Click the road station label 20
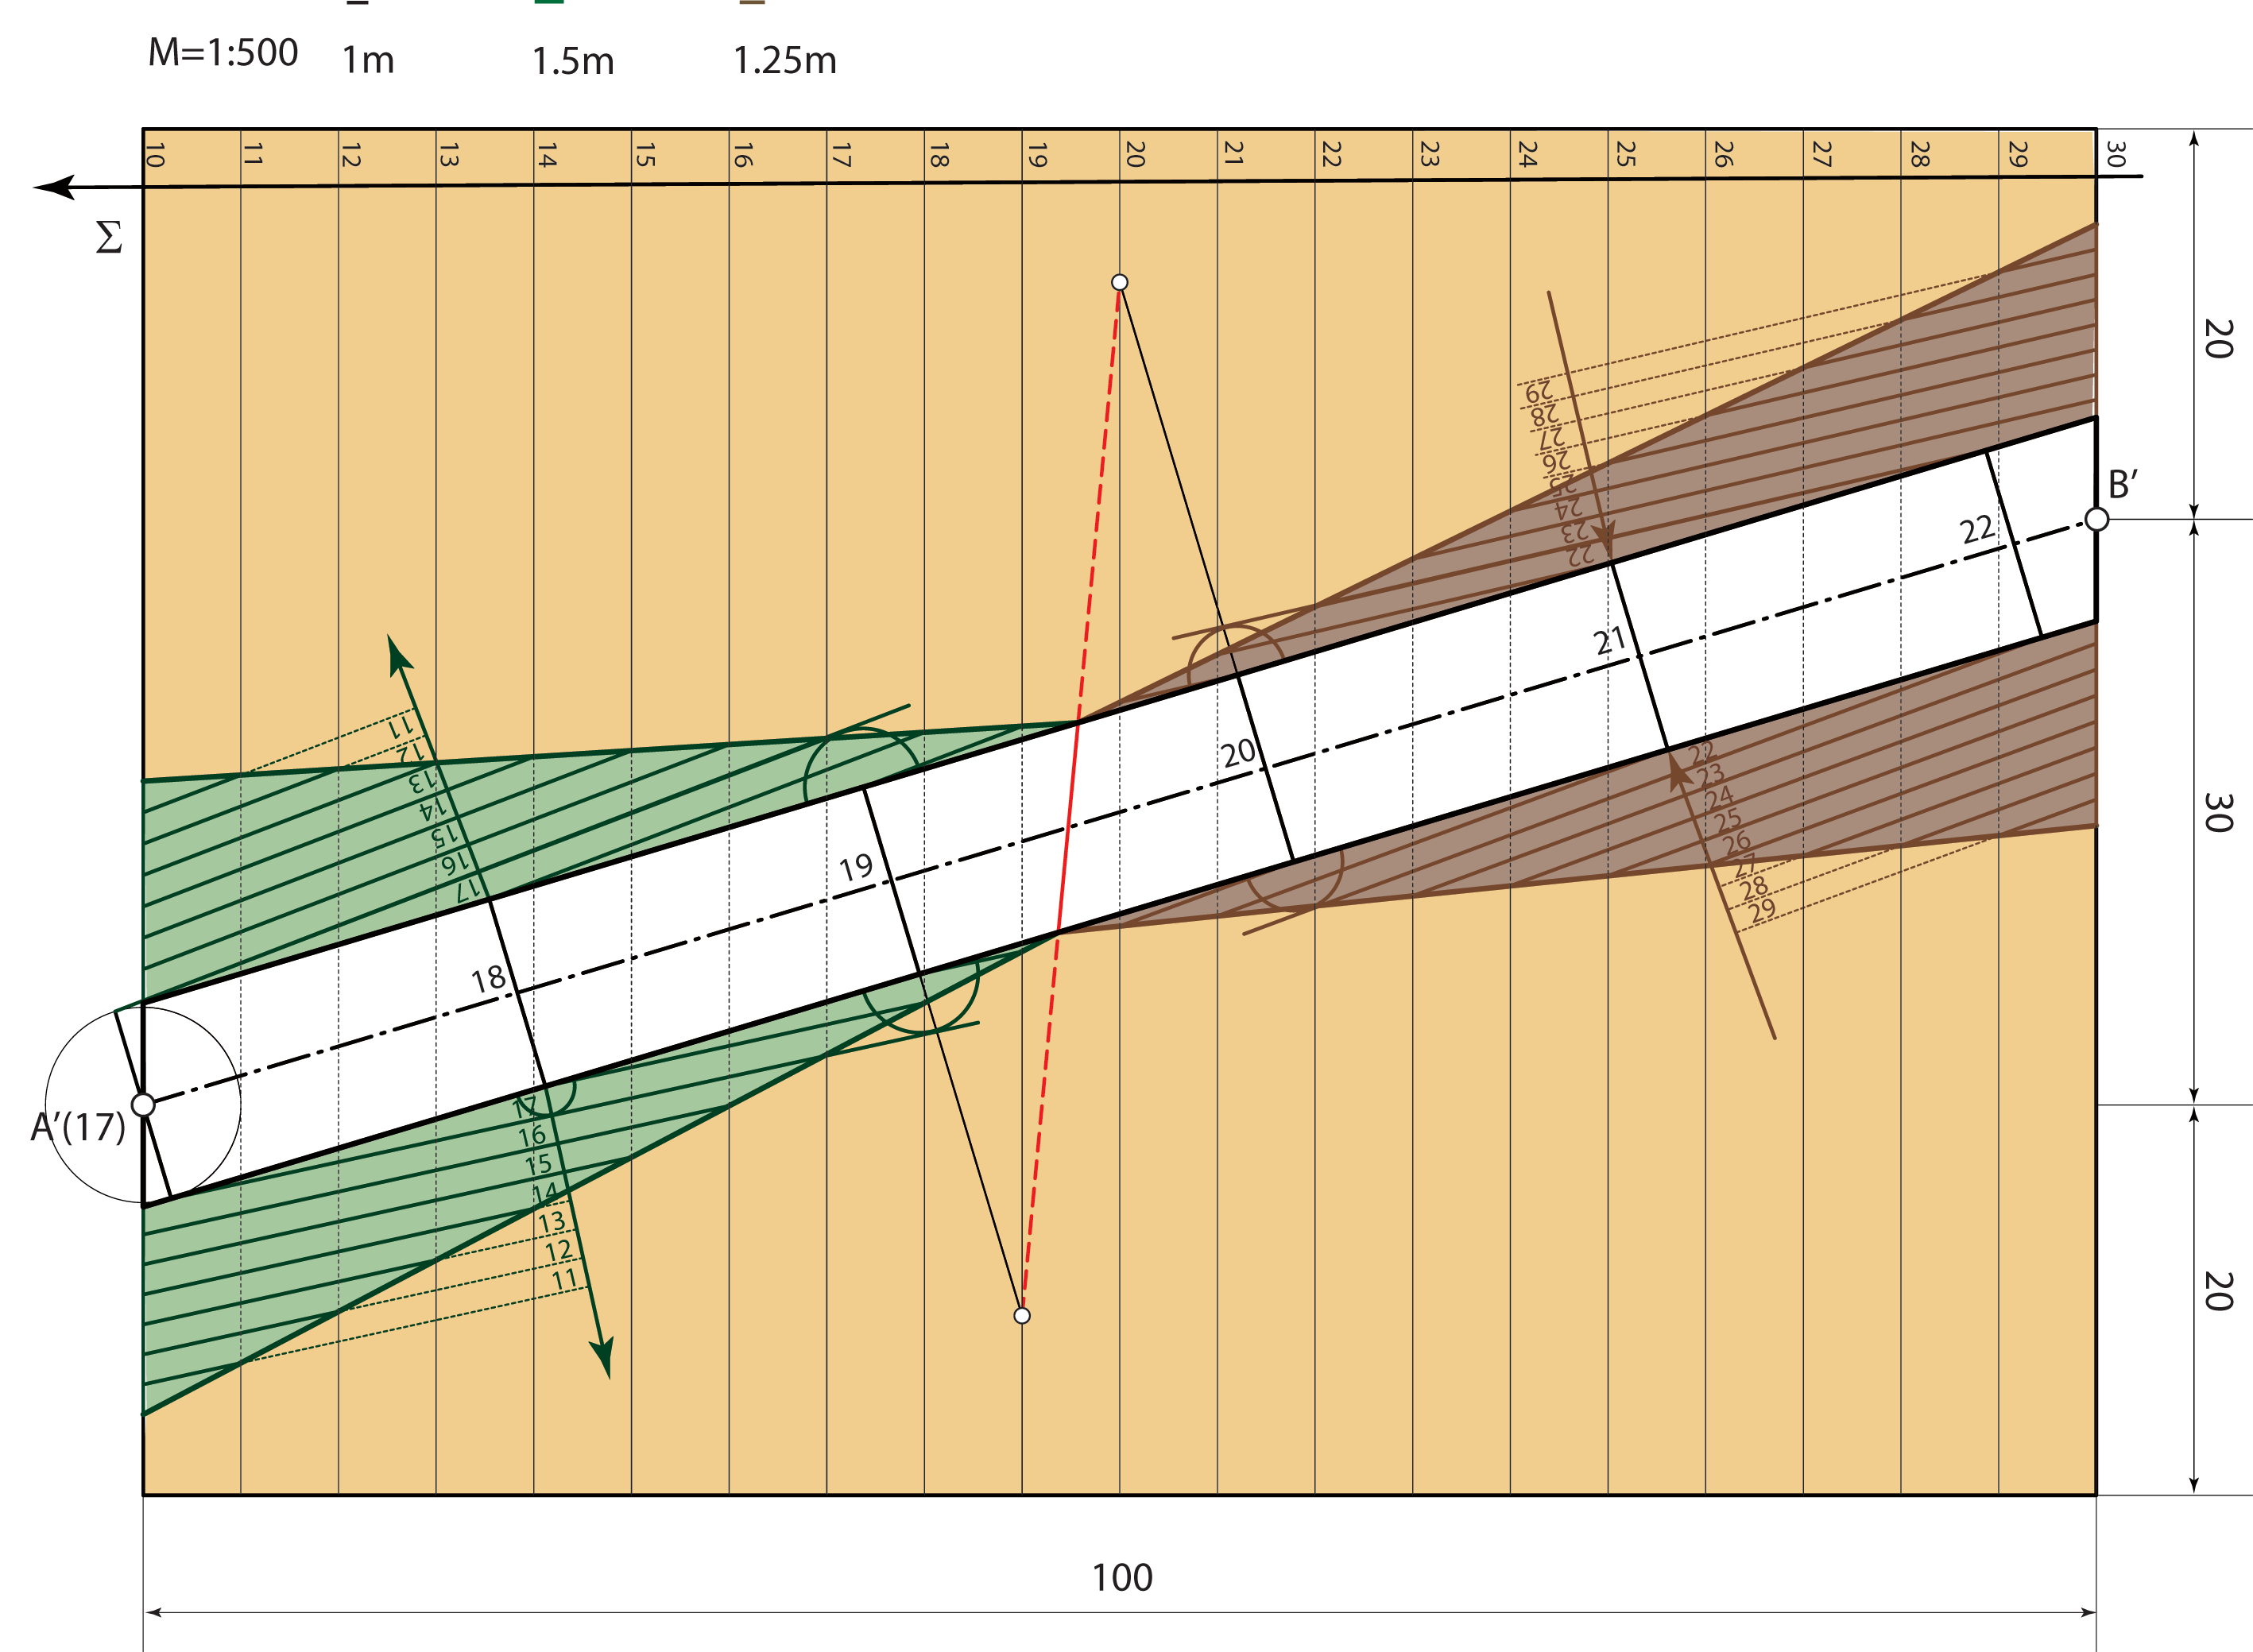 [1238, 753]
